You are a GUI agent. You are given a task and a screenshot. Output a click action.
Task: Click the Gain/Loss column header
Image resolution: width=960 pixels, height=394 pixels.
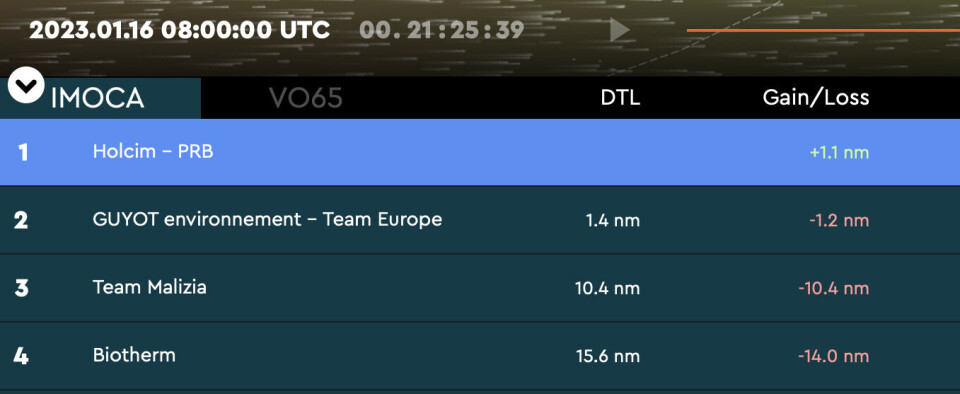pyautogui.click(x=816, y=97)
